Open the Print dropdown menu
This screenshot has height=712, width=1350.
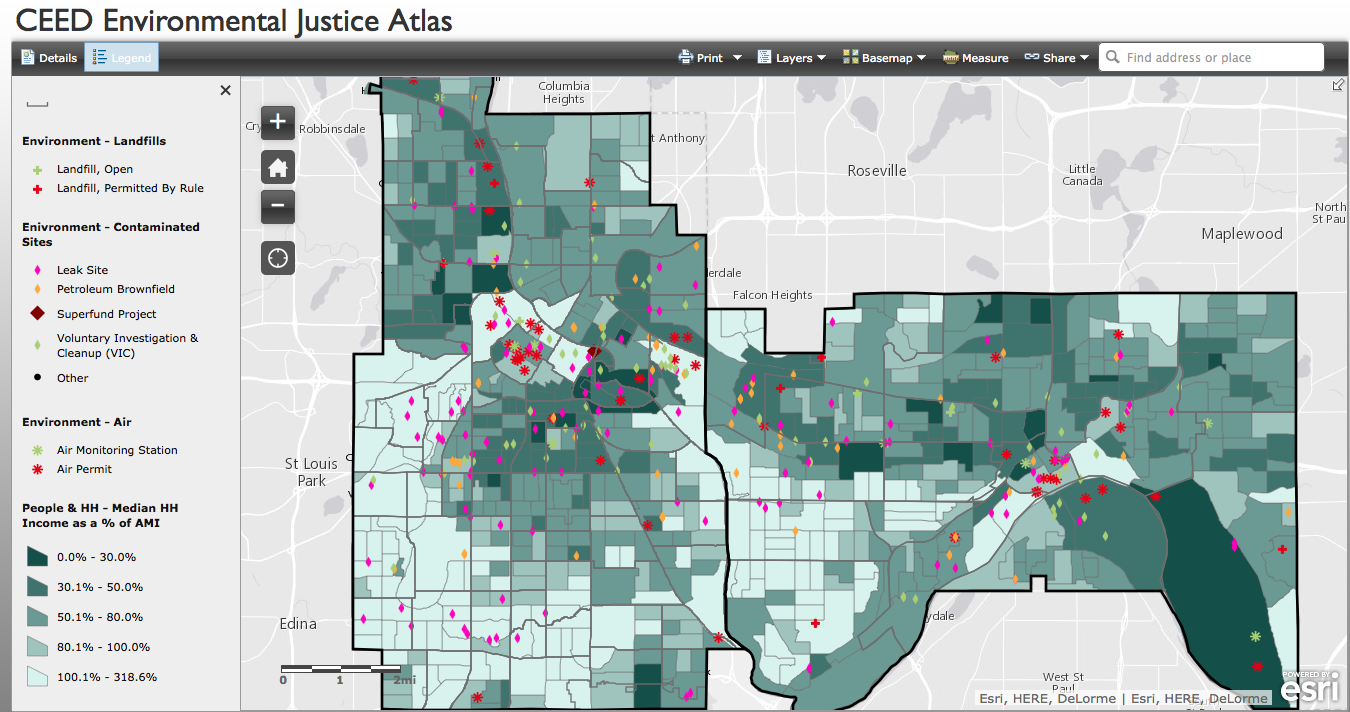(x=709, y=58)
